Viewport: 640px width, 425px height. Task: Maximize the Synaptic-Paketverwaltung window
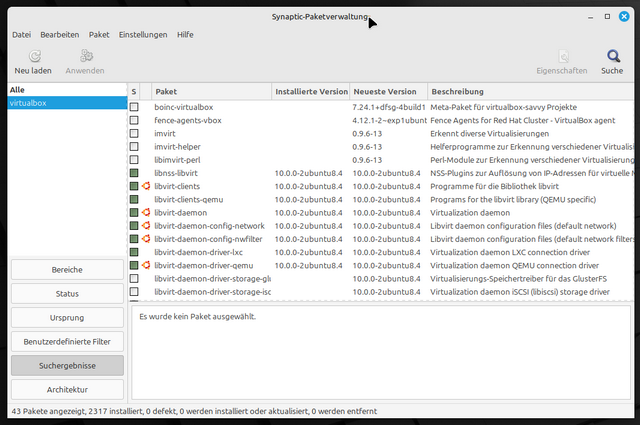607,16
